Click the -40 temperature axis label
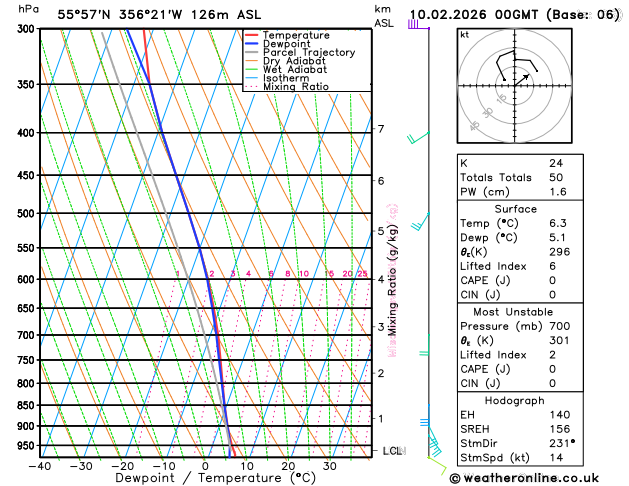629x486 pixels. point(40,466)
